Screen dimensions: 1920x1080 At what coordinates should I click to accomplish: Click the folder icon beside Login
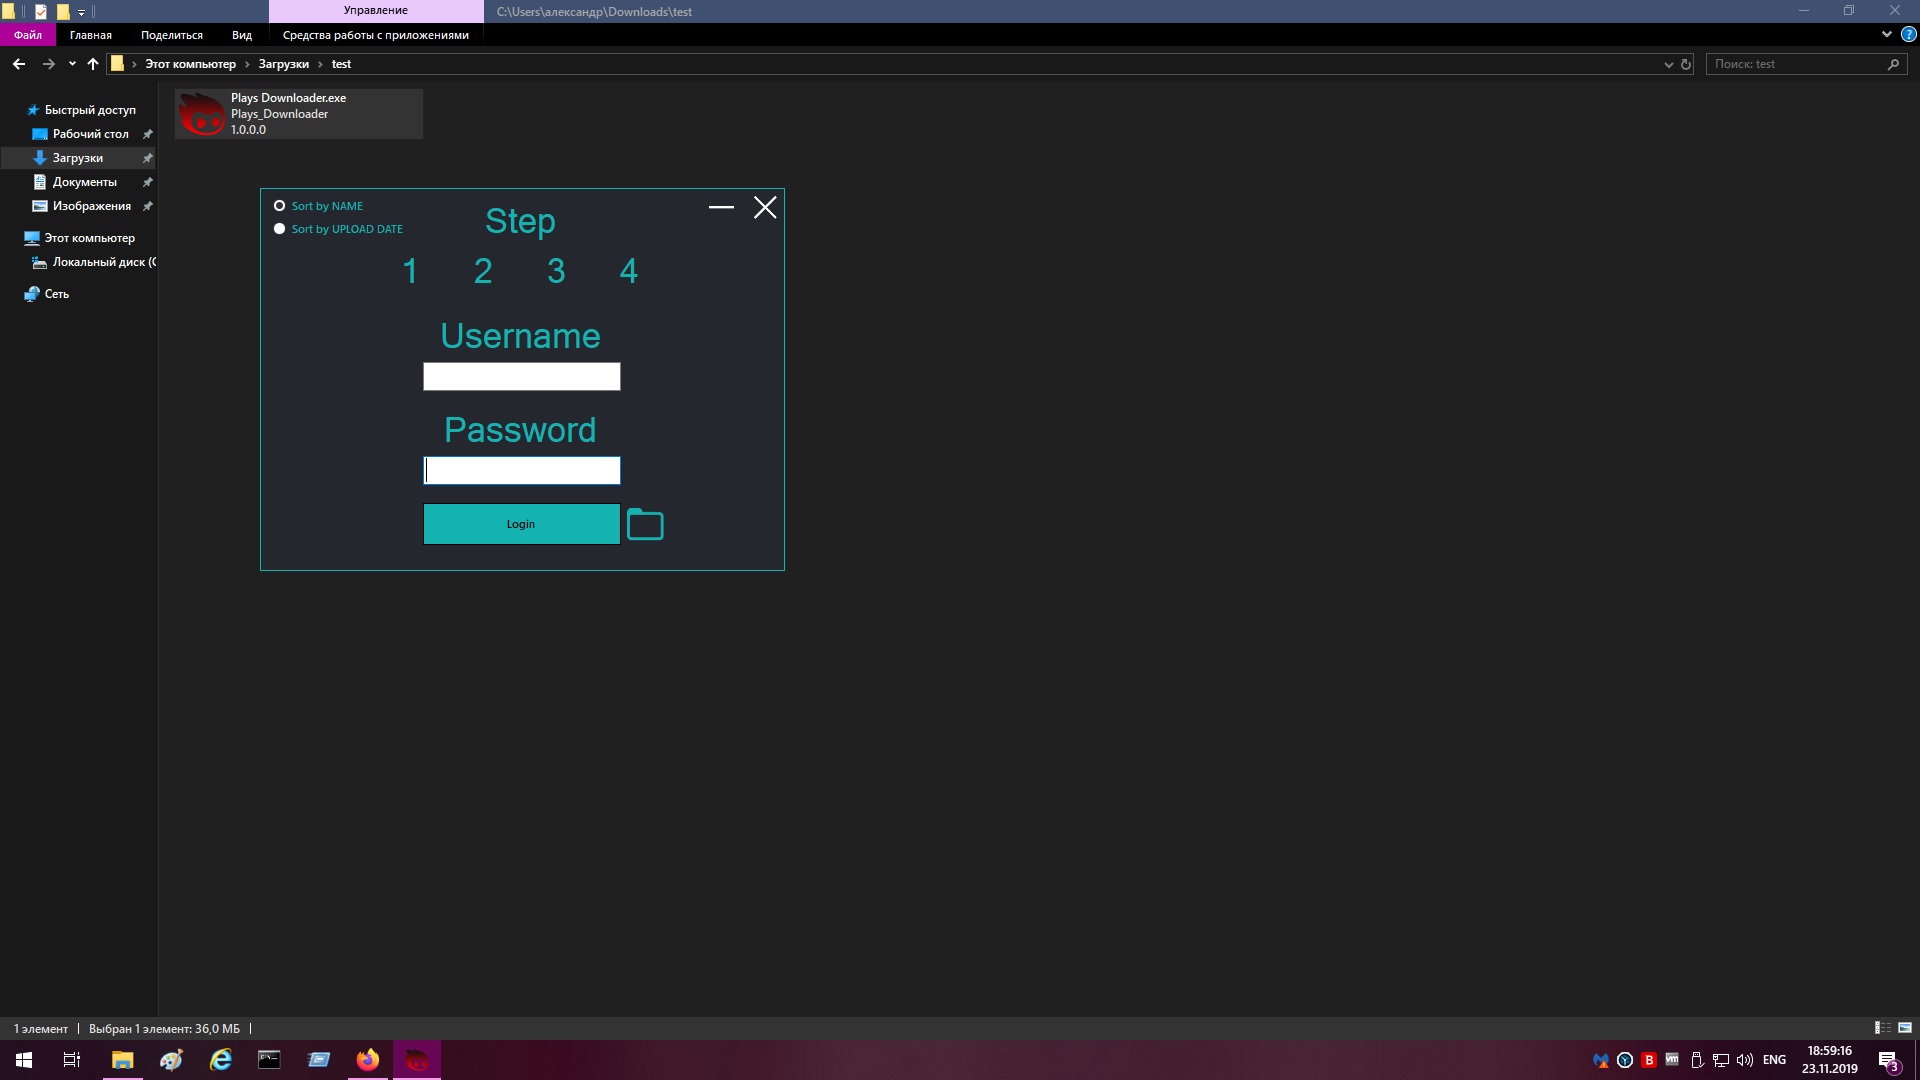point(645,525)
